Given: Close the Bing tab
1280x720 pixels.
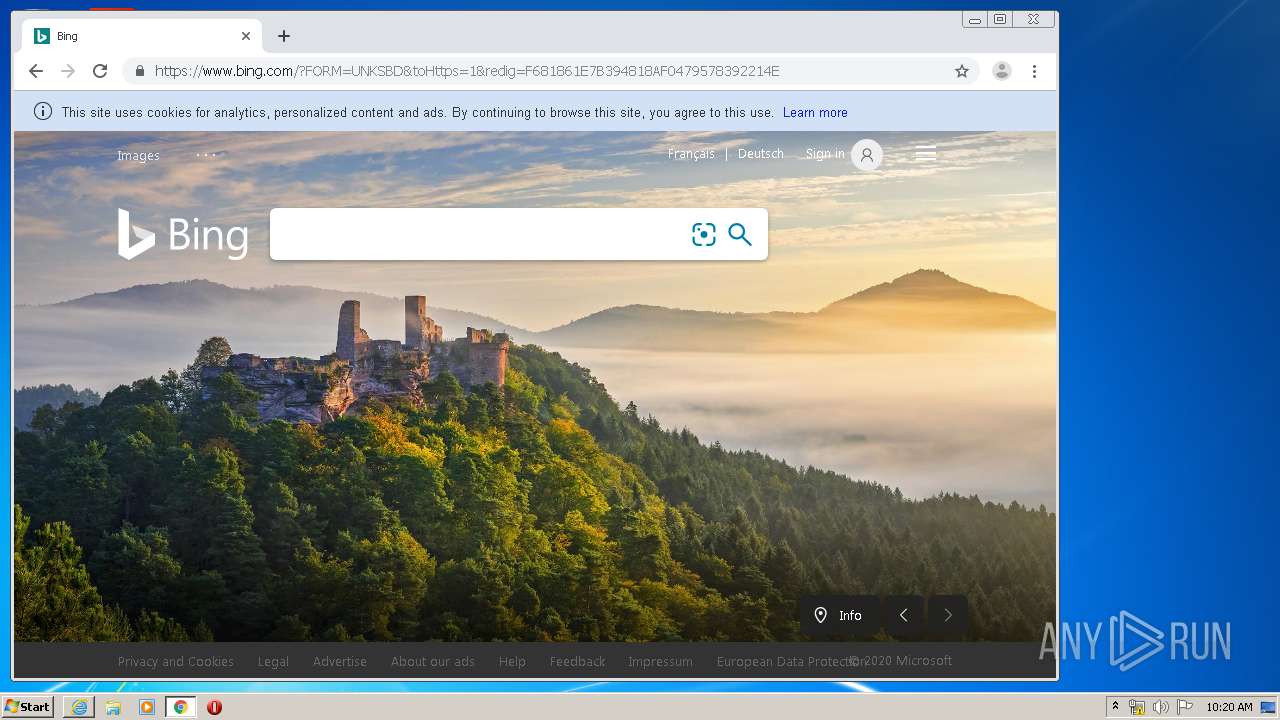Looking at the screenshot, I should (246, 36).
